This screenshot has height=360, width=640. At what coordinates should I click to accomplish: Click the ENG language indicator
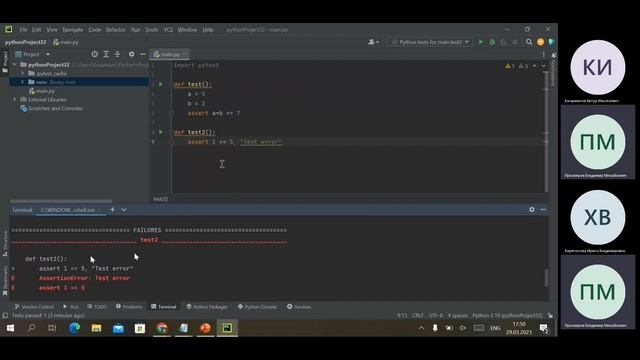[495, 328]
